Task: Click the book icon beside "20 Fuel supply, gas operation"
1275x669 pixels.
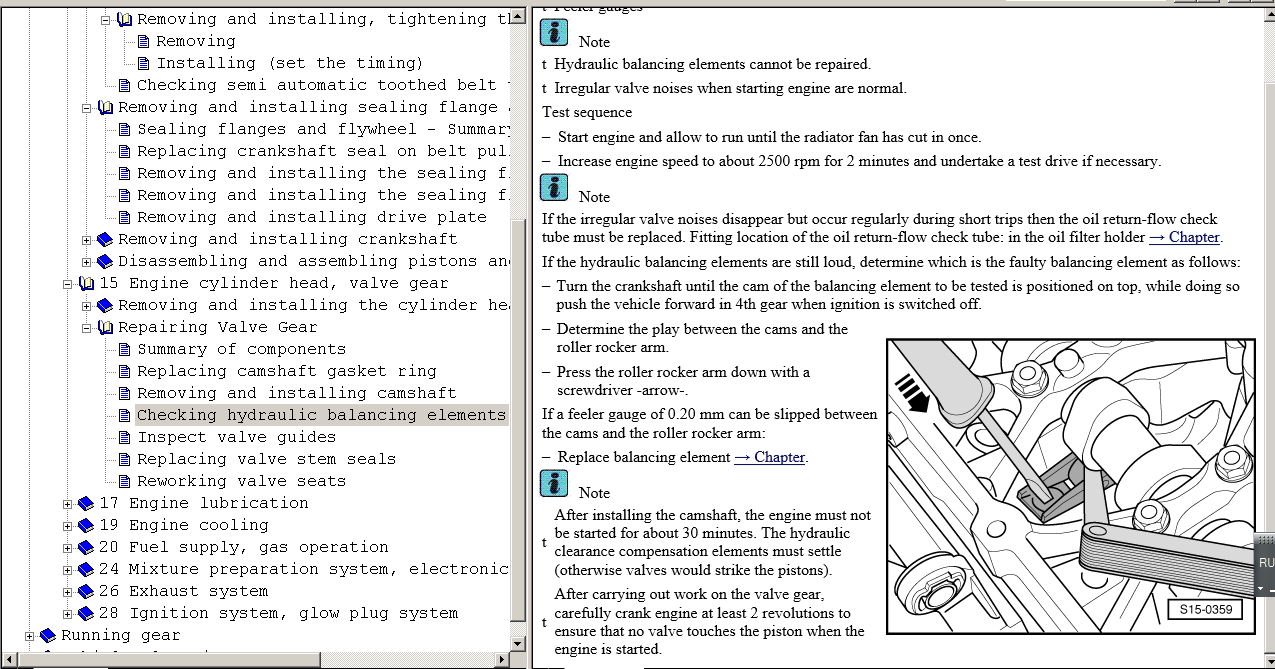Action: pos(85,547)
